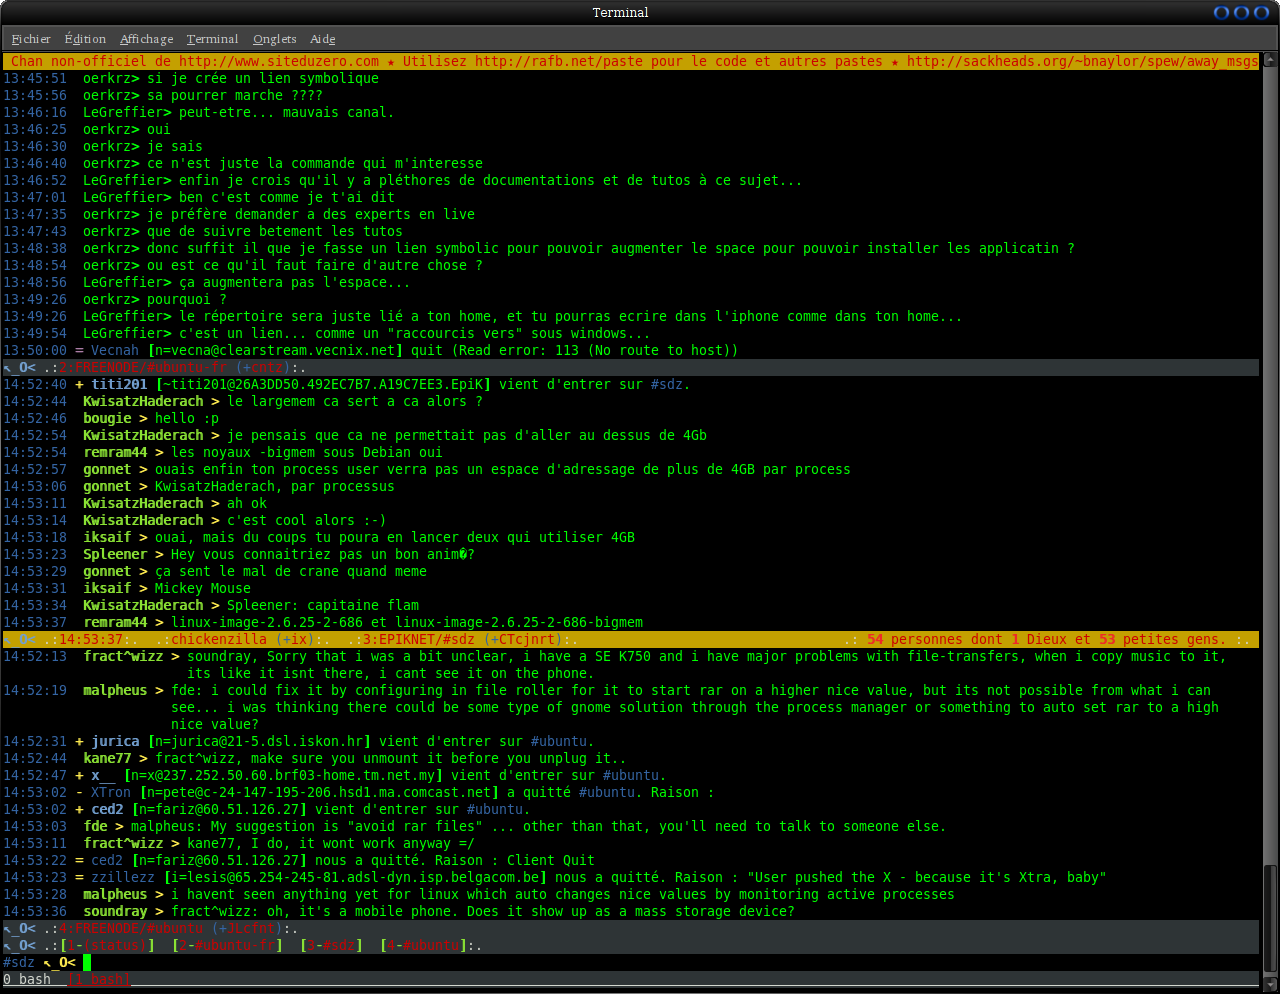
Task: Switch to the 2-#ubuntu-fr window tab
Action: point(227,945)
